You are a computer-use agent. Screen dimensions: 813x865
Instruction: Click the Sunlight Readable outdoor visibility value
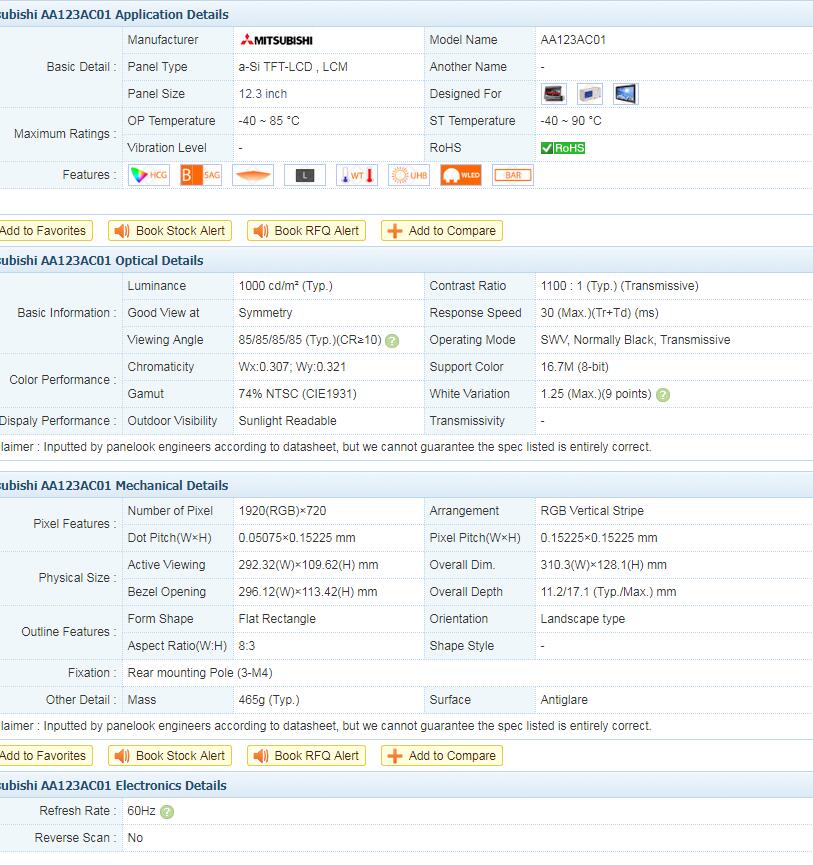pyautogui.click(x=287, y=421)
